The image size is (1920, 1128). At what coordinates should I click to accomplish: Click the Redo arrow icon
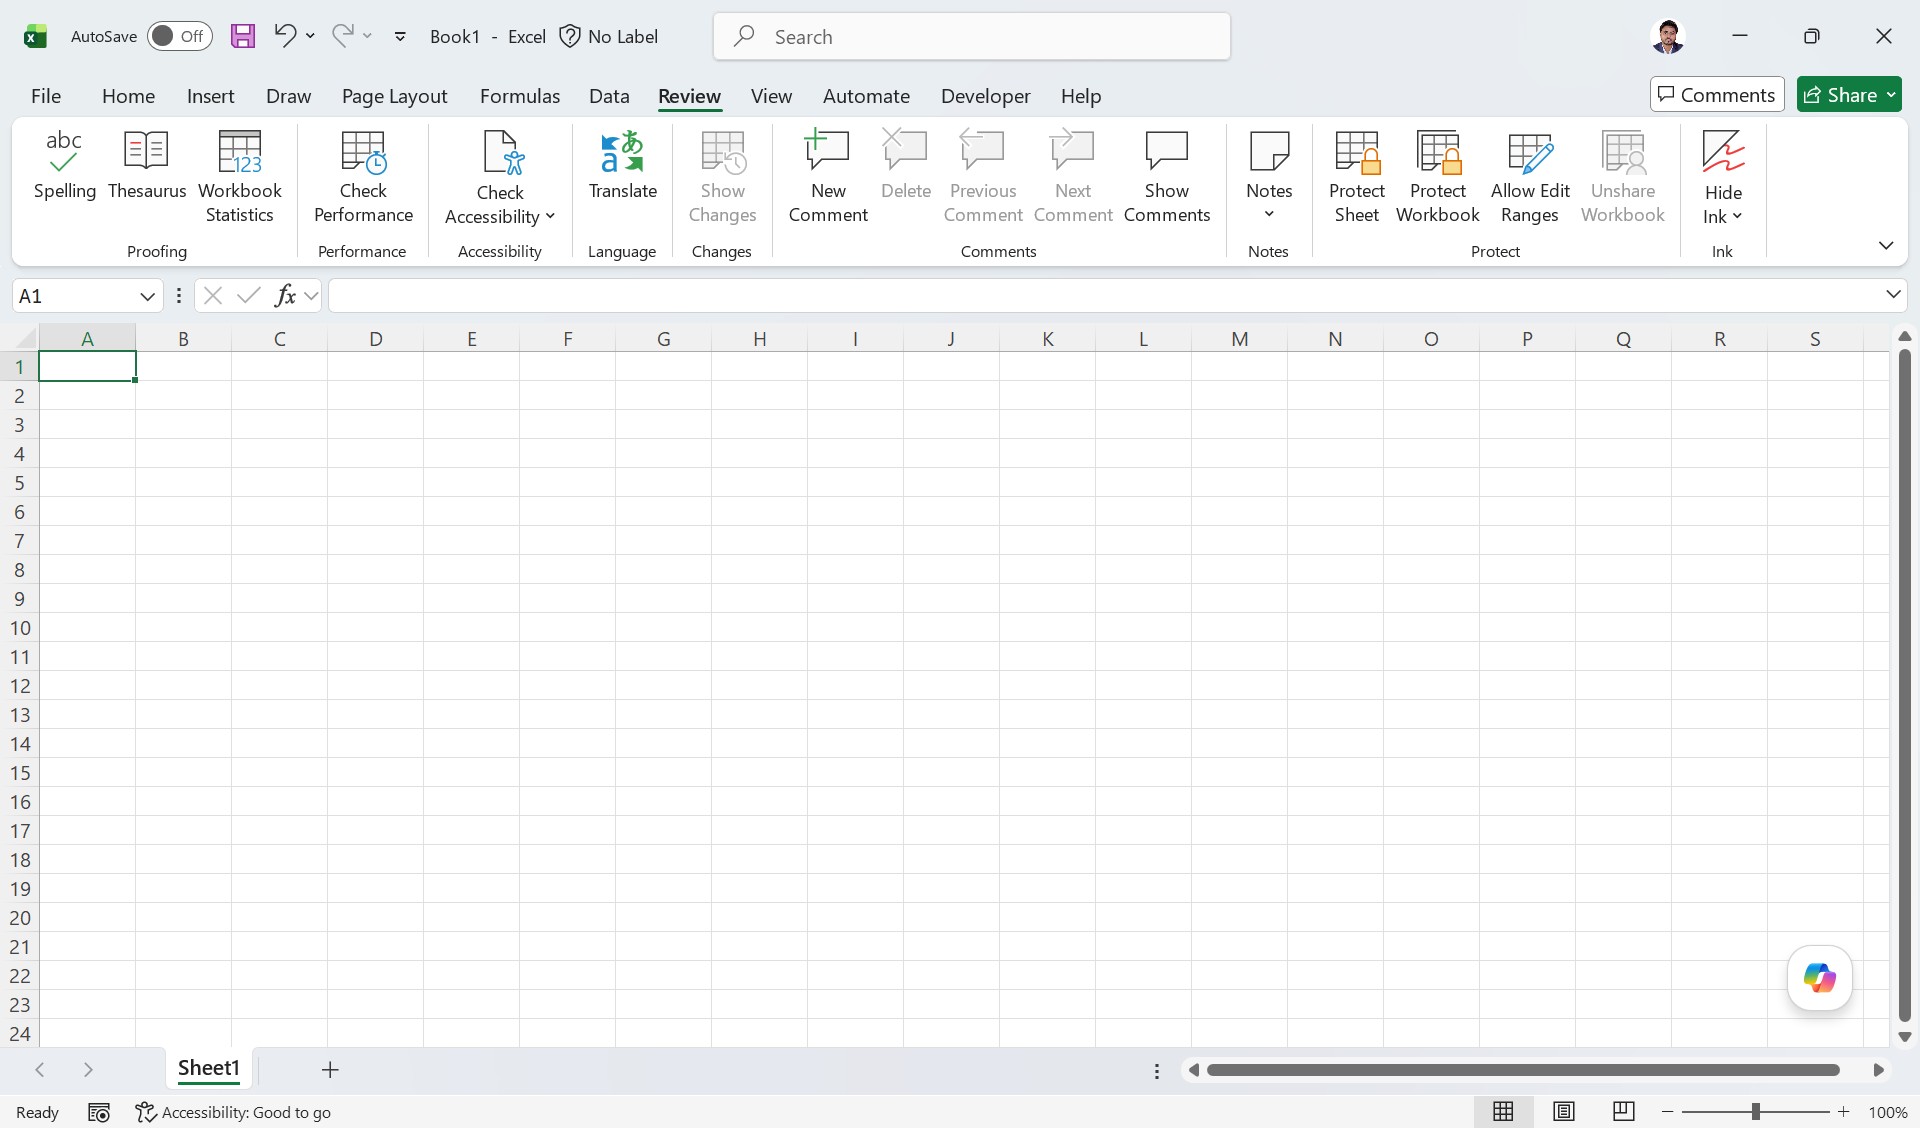click(x=342, y=36)
